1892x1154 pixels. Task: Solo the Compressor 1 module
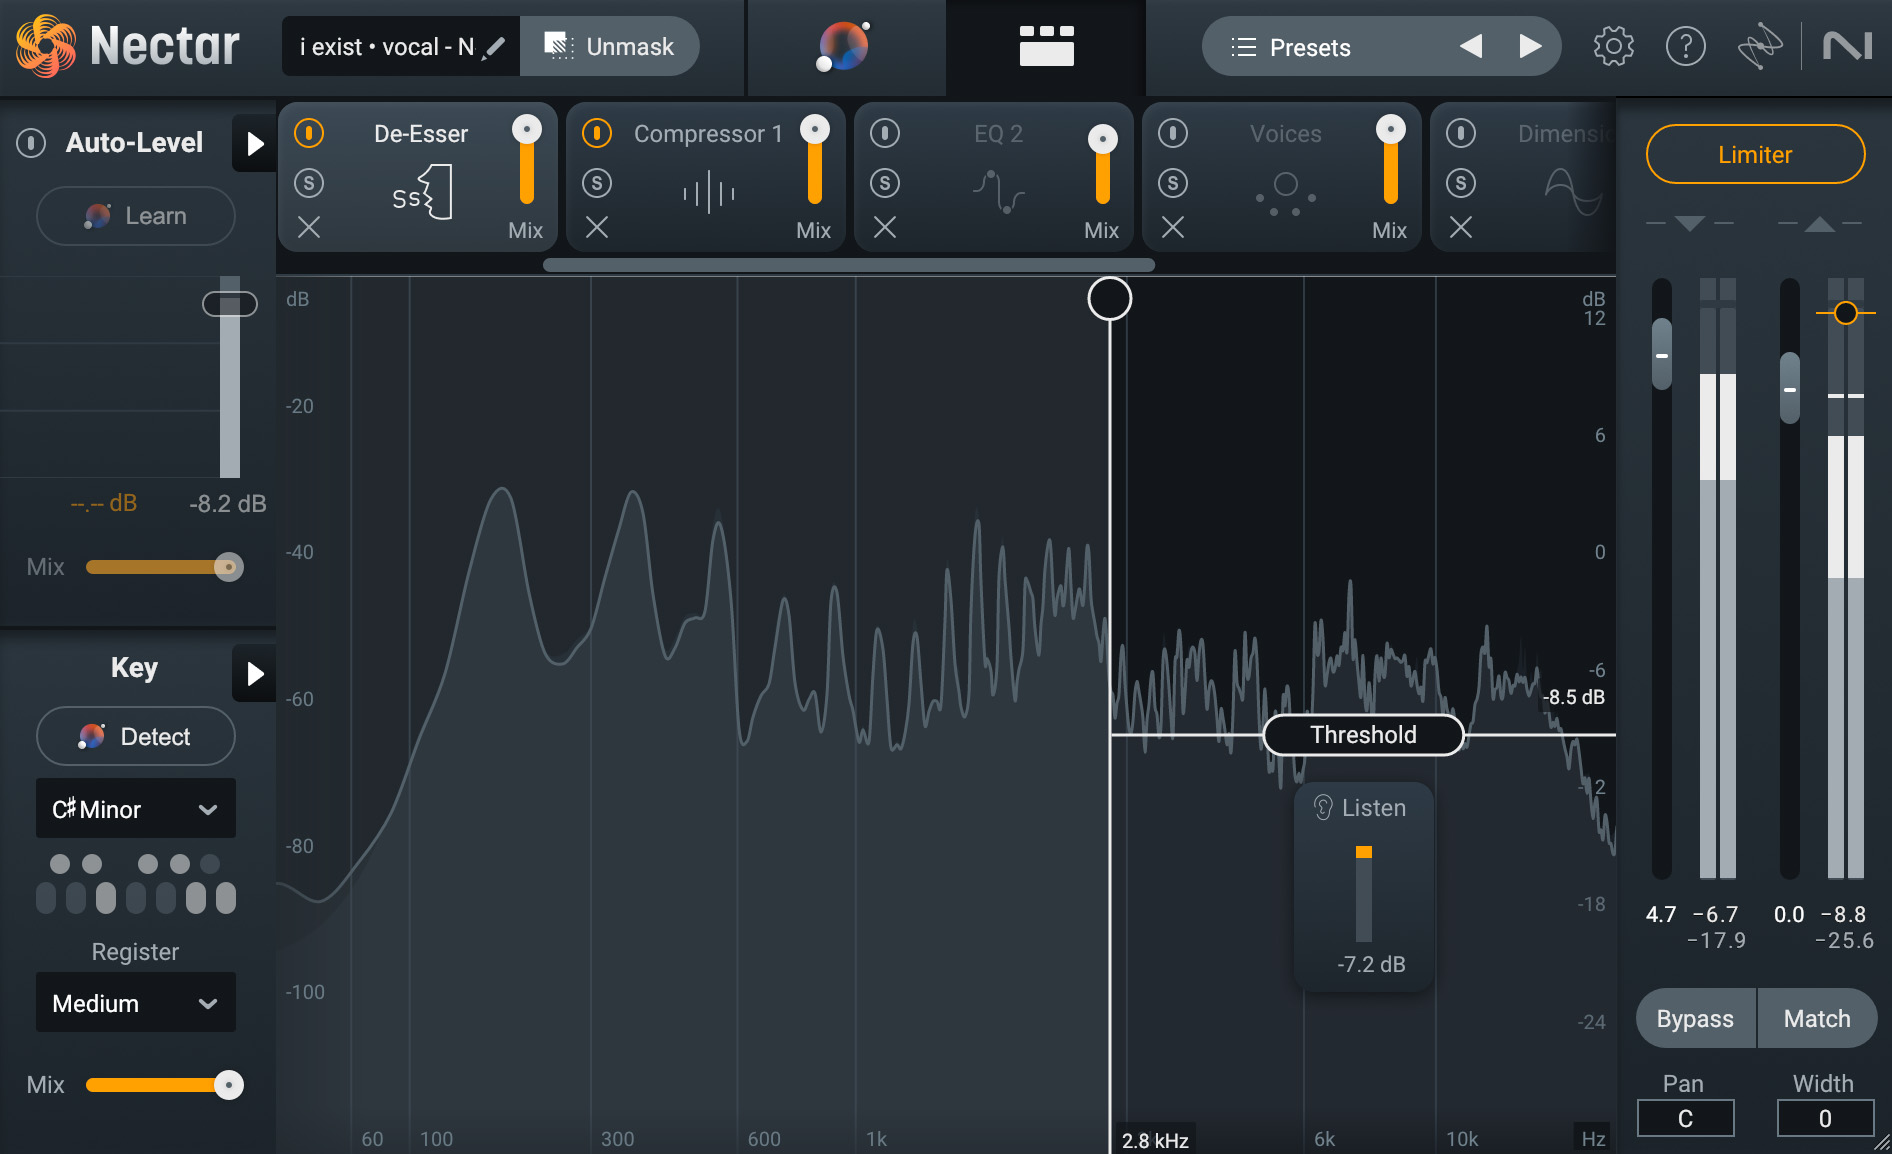pos(597,183)
